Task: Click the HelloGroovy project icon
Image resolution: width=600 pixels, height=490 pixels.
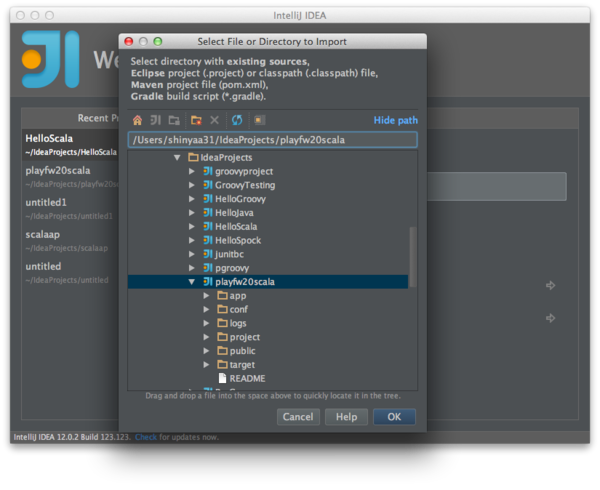Action: (x=208, y=199)
